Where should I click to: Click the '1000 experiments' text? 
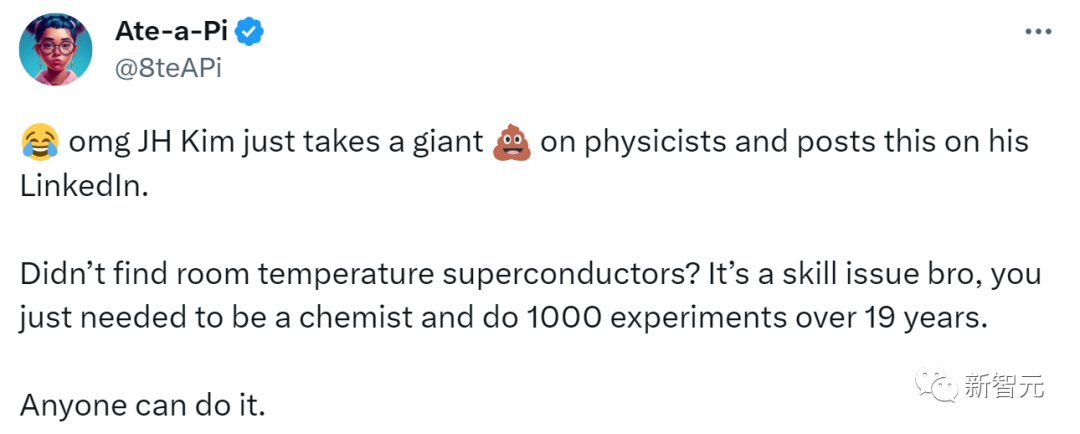665,318
